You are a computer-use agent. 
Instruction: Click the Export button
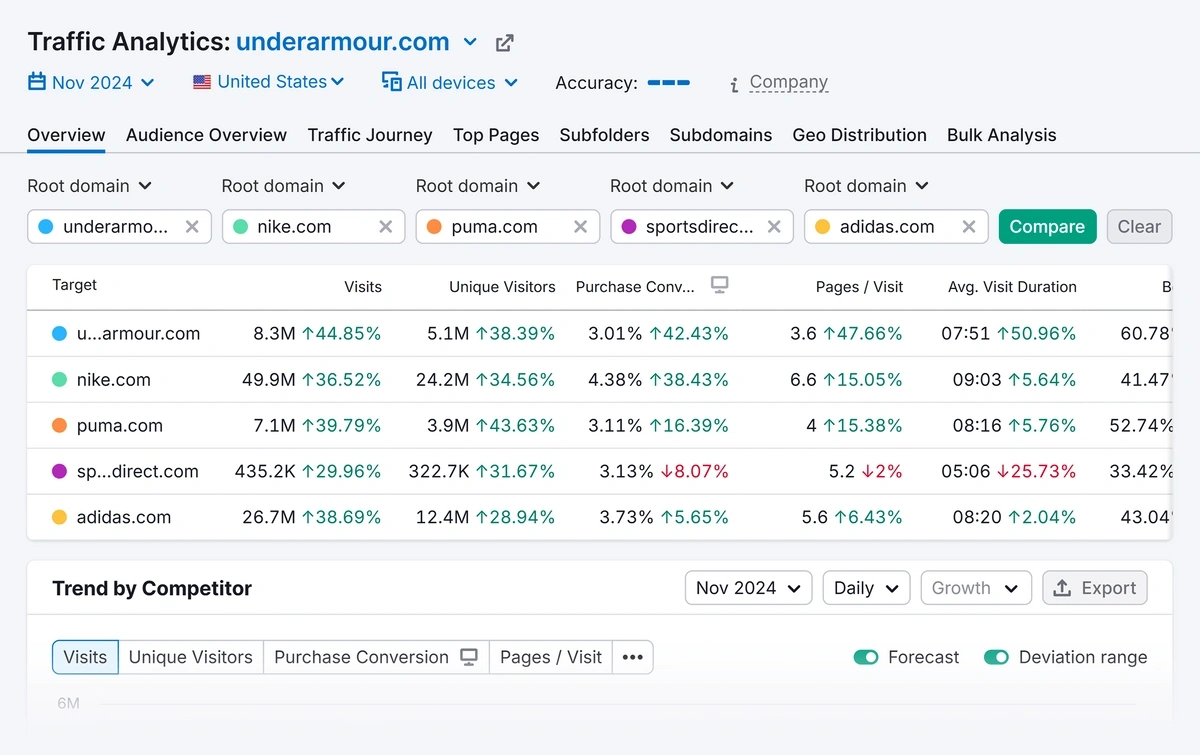(x=1095, y=588)
